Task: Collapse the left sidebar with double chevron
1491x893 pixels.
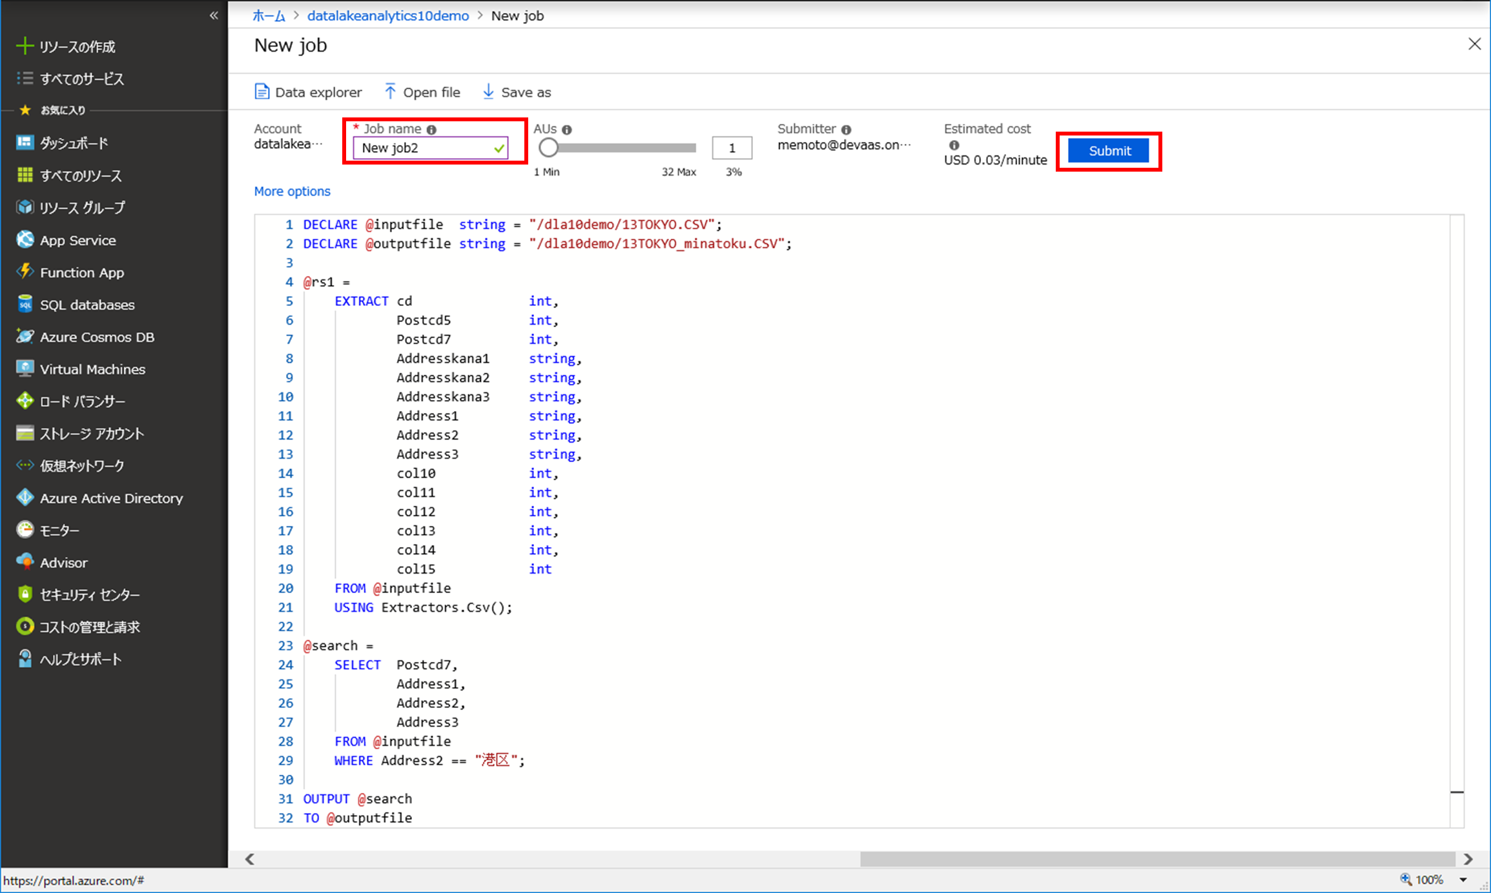Action: tap(213, 15)
